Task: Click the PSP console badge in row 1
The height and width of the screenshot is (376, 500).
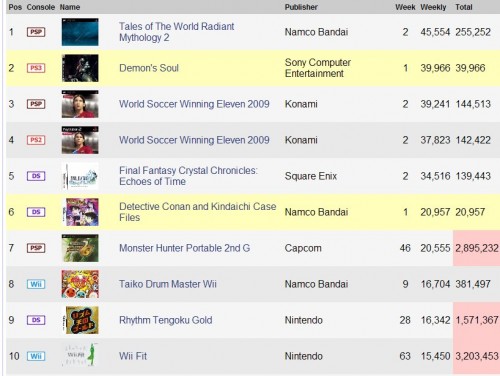Action: (x=36, y=32)
